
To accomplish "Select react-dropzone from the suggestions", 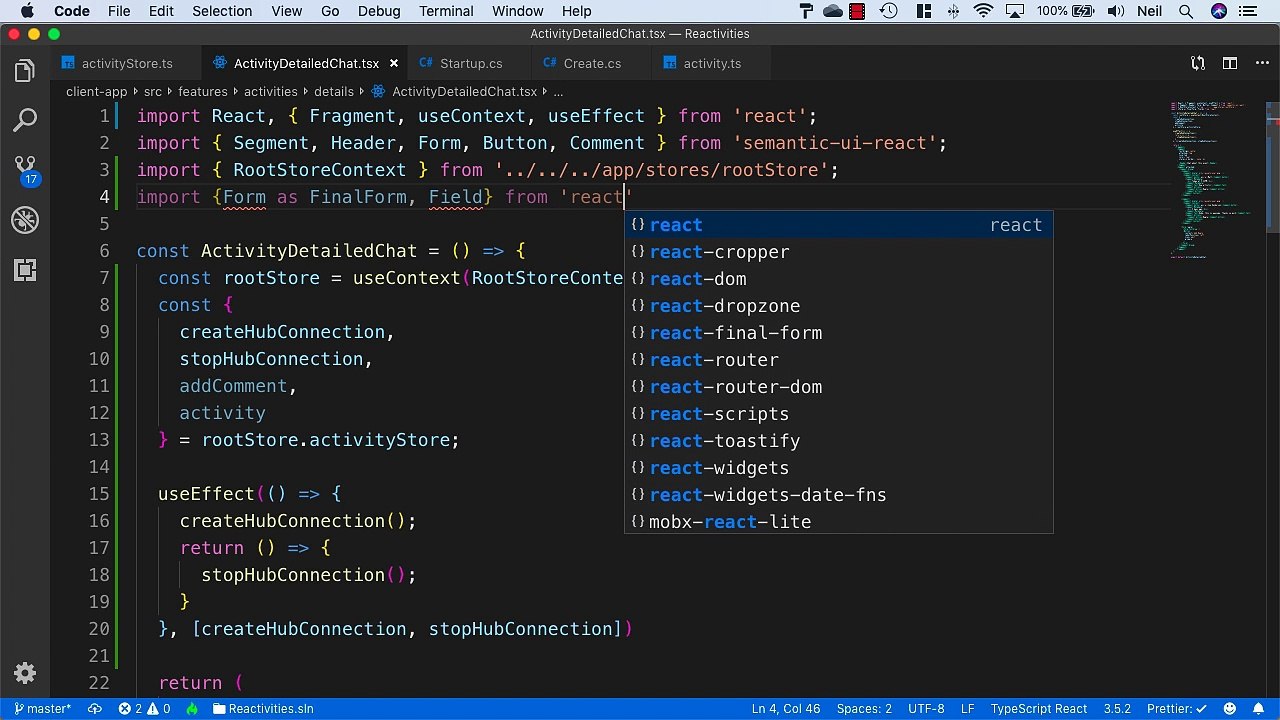I will point(838,306).
